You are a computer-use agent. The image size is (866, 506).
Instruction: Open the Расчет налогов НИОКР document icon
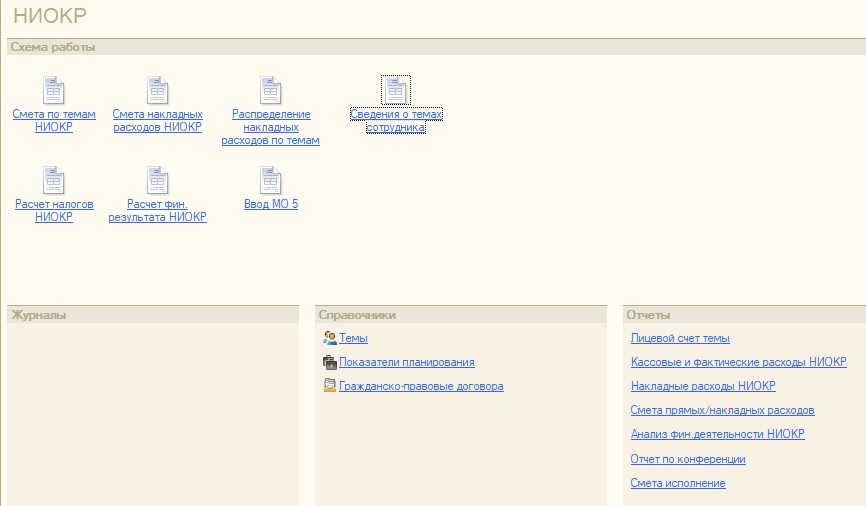pos(54,180)
